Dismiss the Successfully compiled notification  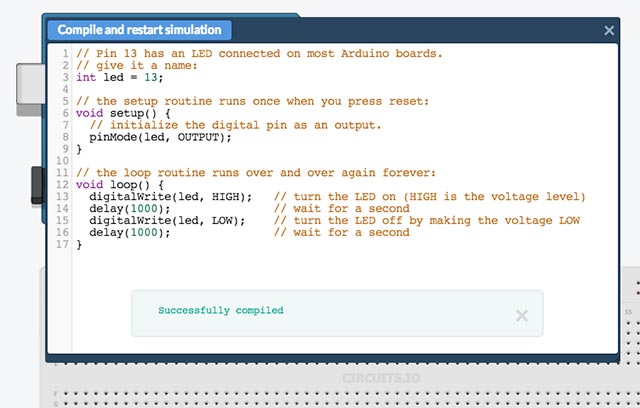coord(521,315)
